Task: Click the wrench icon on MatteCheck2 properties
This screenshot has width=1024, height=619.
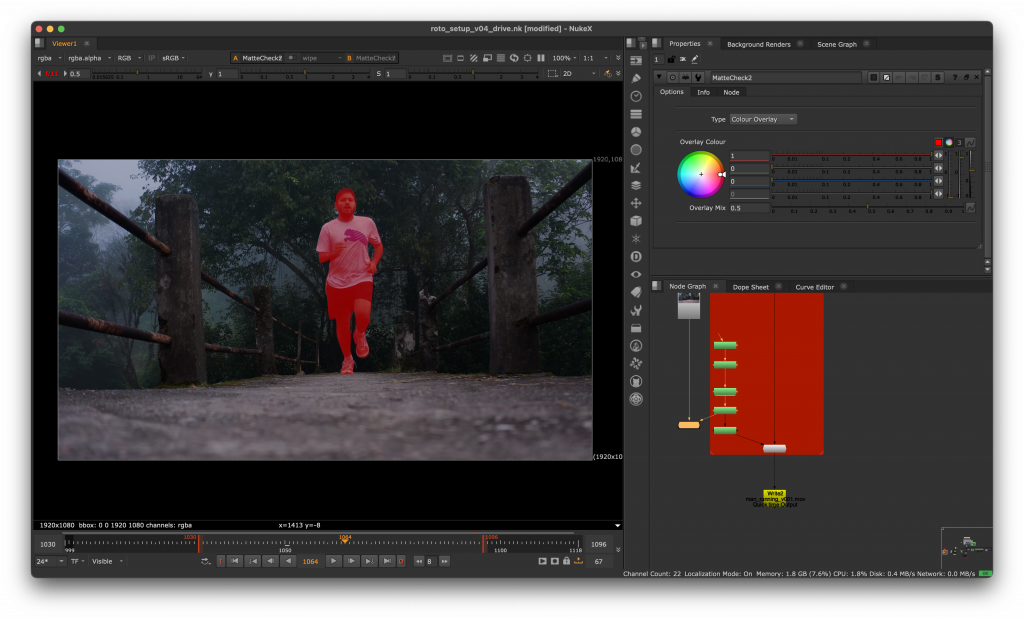Action: click(699, 77)
